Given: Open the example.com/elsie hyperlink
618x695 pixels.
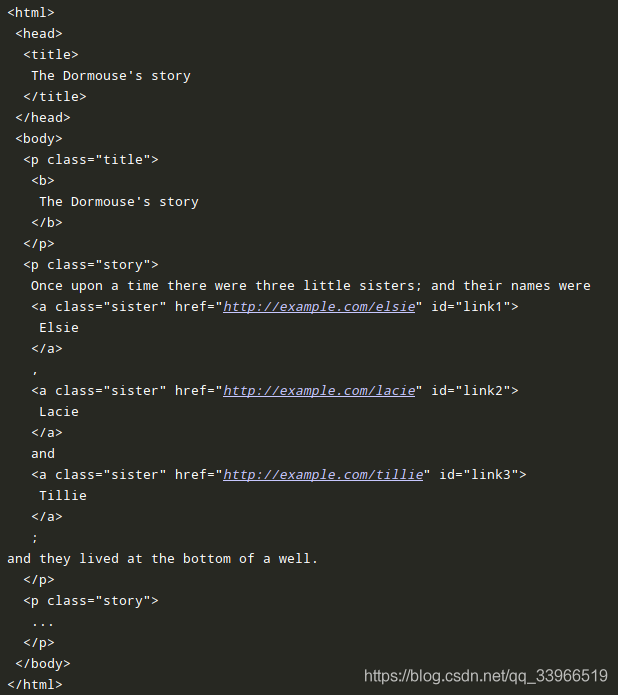Looking at the screenshot, I should 318,307.
